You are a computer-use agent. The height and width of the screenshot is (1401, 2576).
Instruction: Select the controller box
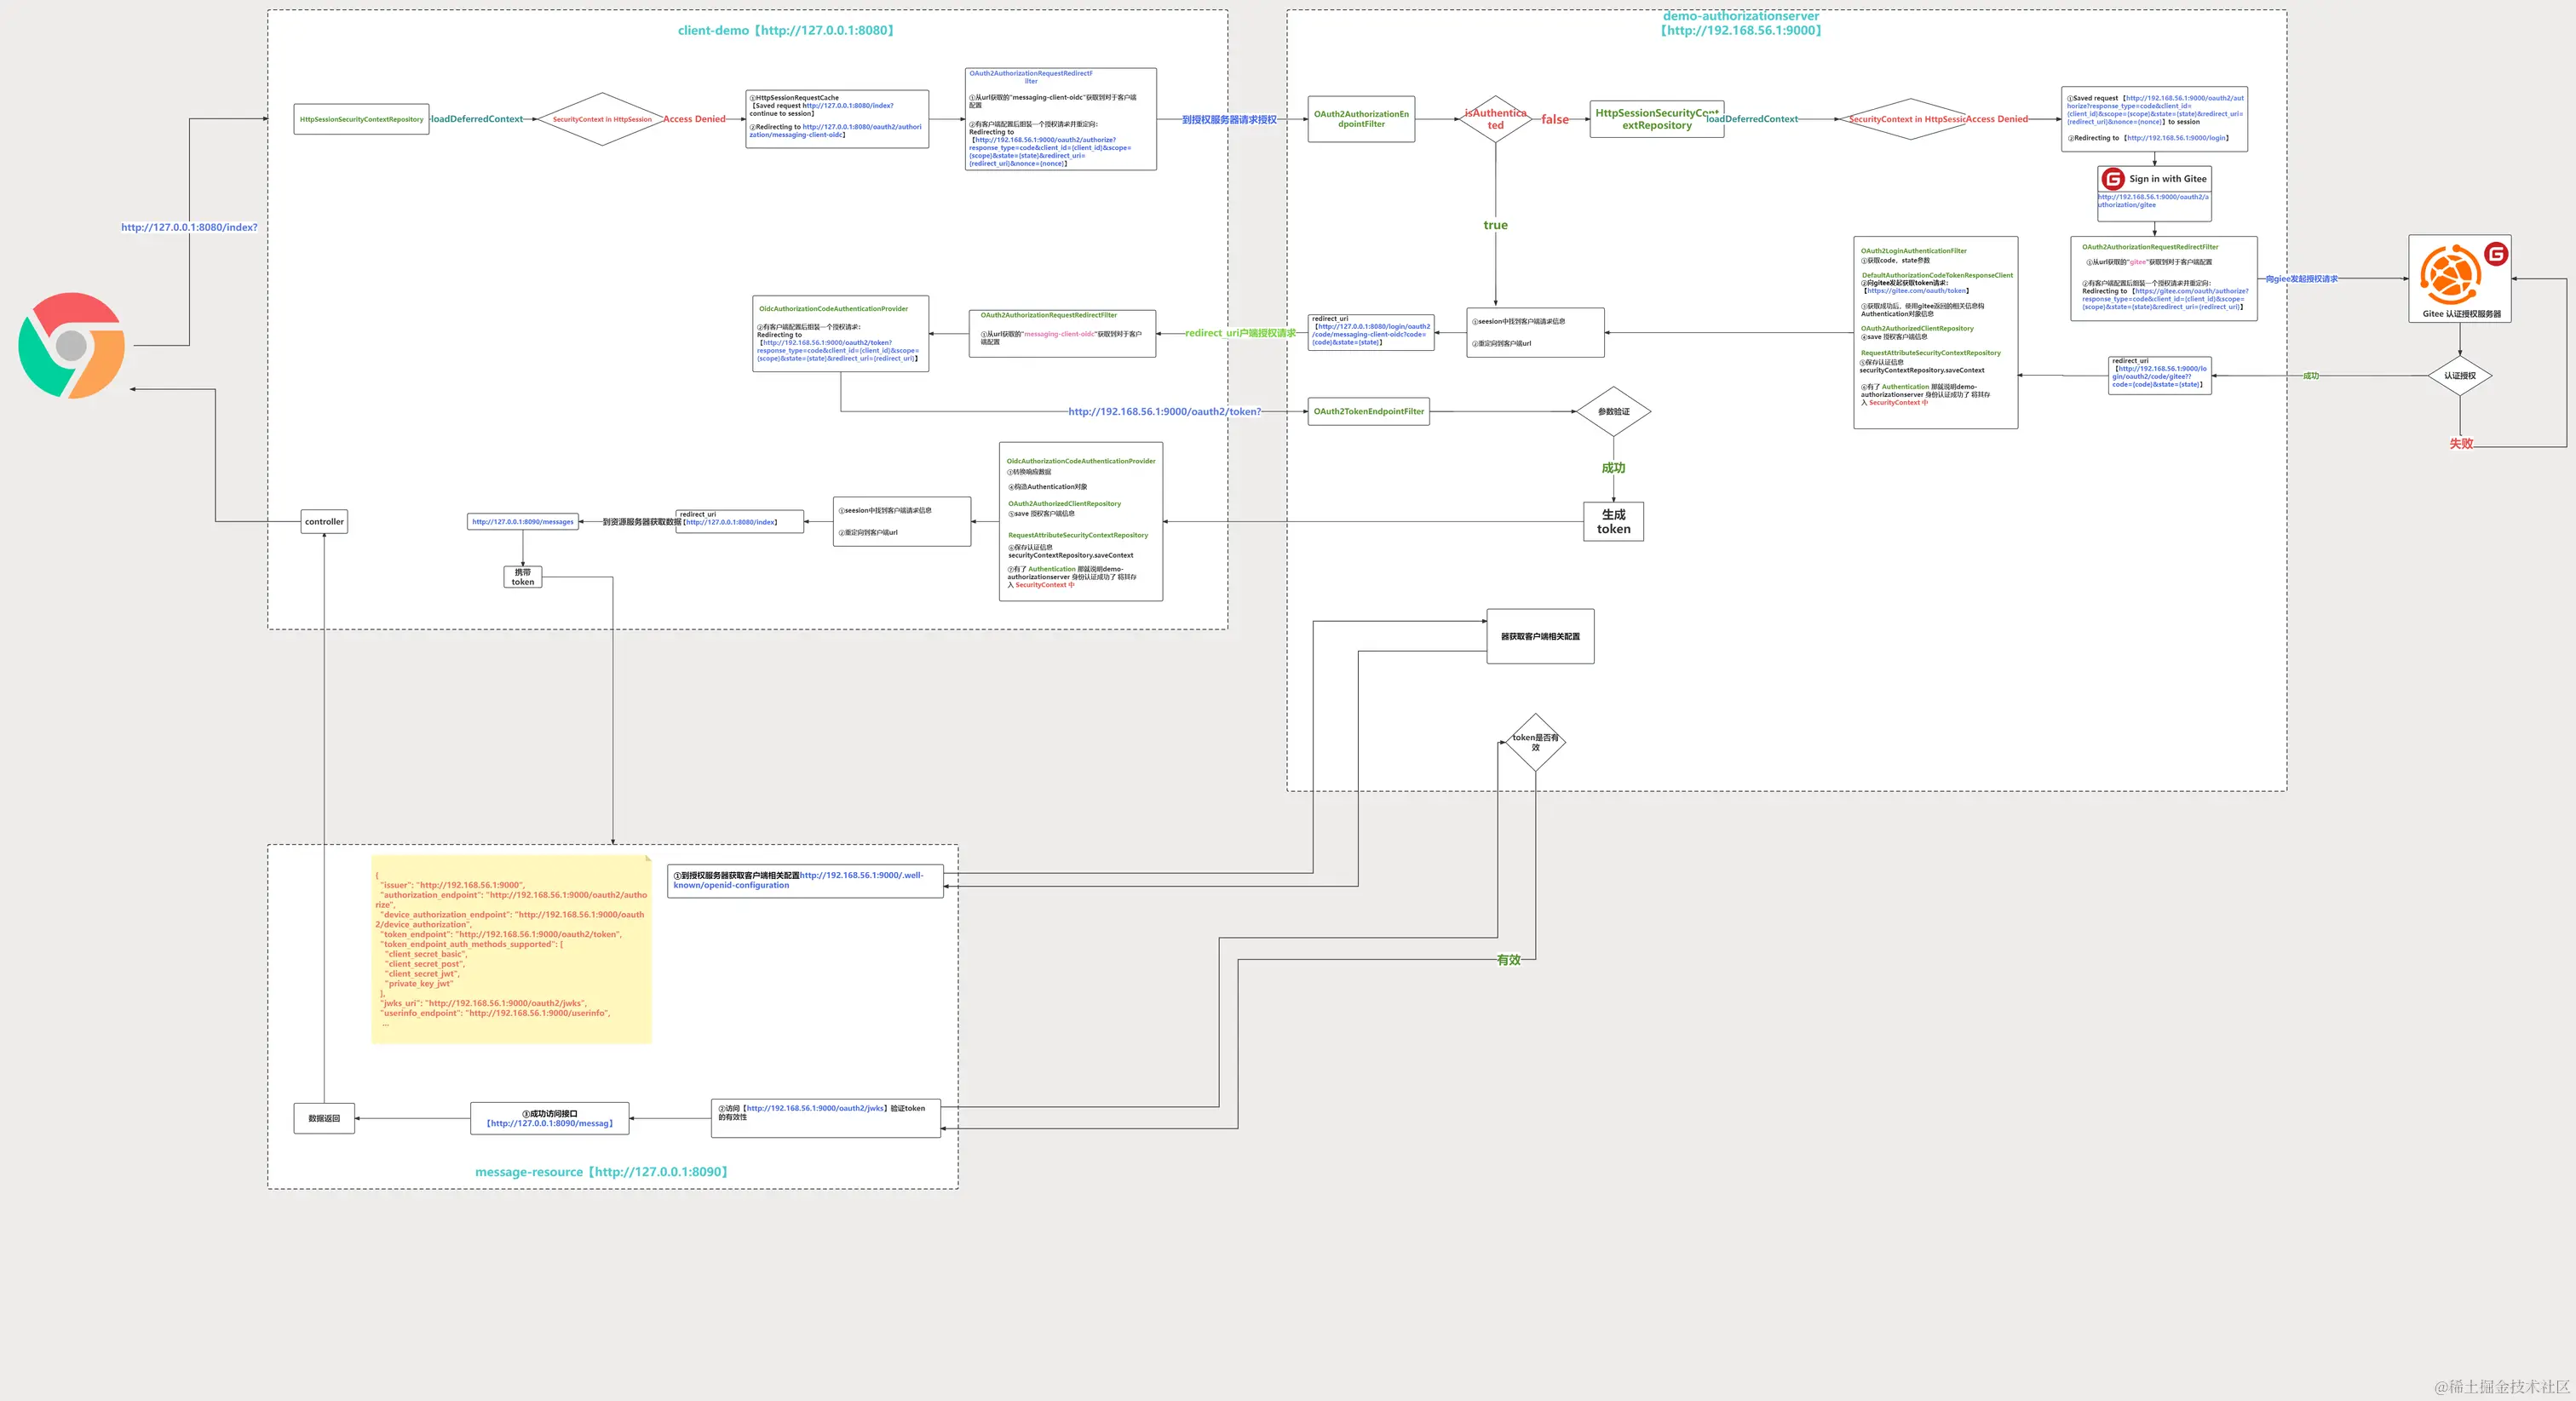324,521
